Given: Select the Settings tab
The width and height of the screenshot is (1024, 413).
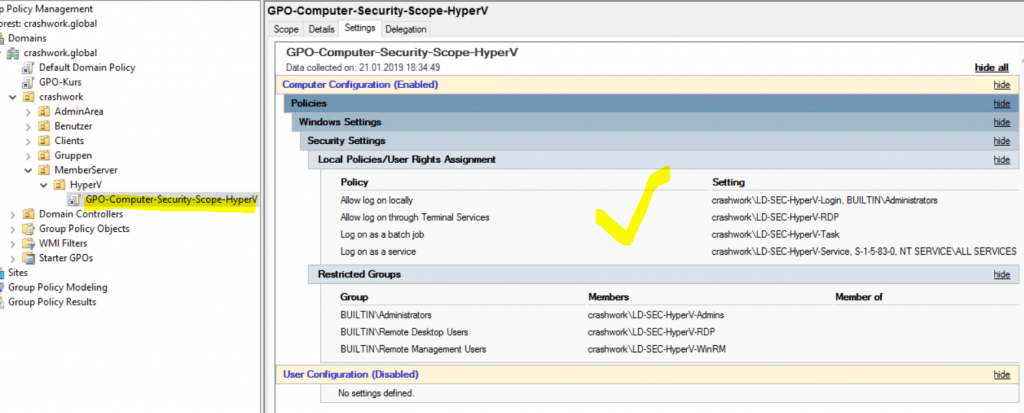Looking at the screenshot, I should point(360,28).
